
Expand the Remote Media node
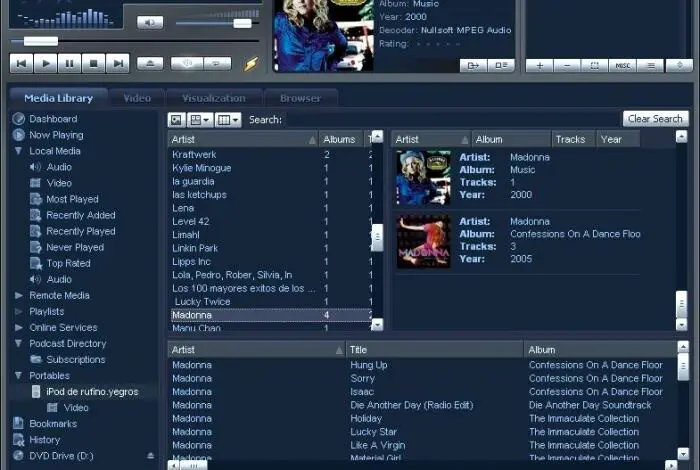pyautogui.click(x=19, y=295)
